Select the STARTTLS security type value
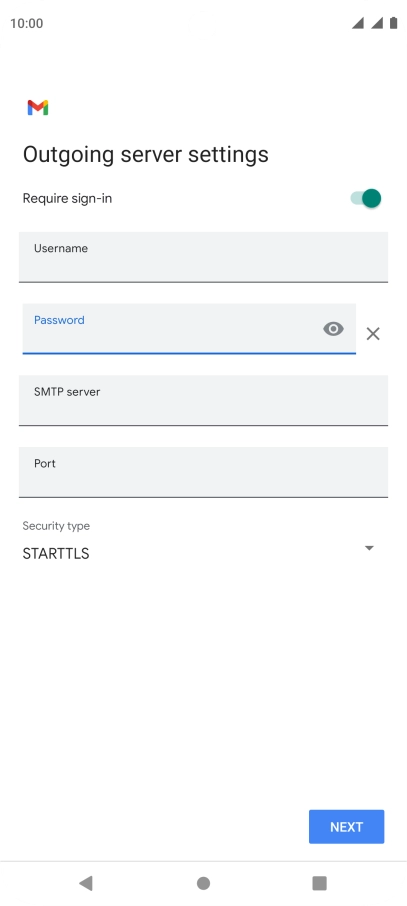407x906 pixels. [x=56, y=554]
